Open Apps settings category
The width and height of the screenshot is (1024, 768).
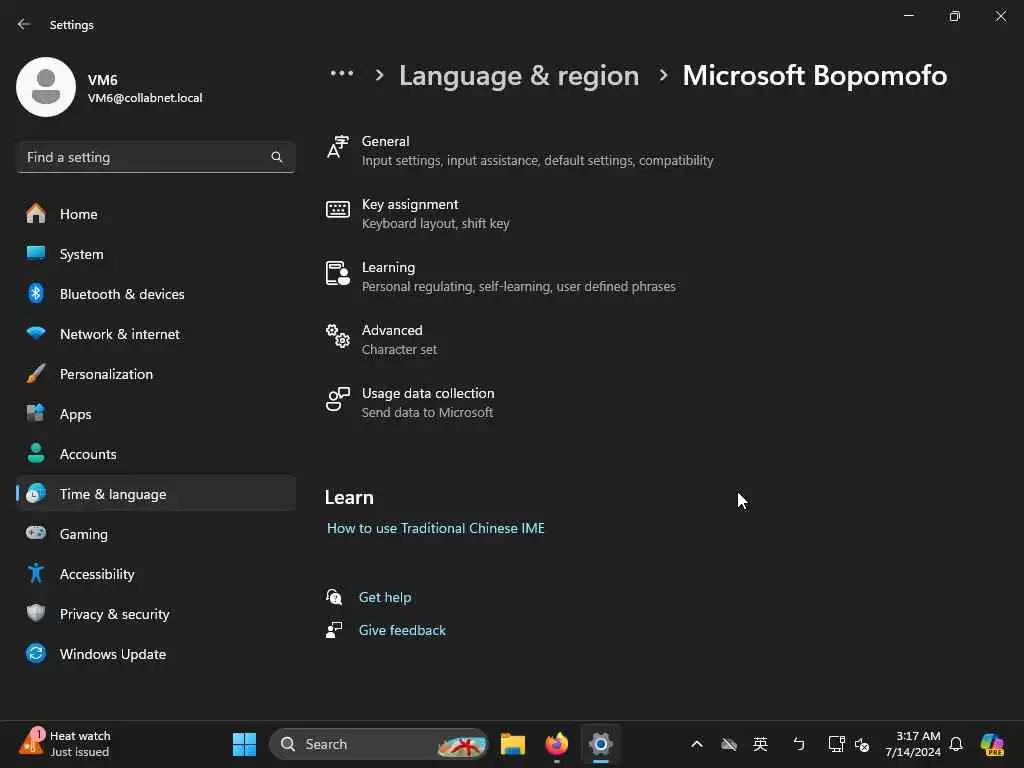[156, 414]
